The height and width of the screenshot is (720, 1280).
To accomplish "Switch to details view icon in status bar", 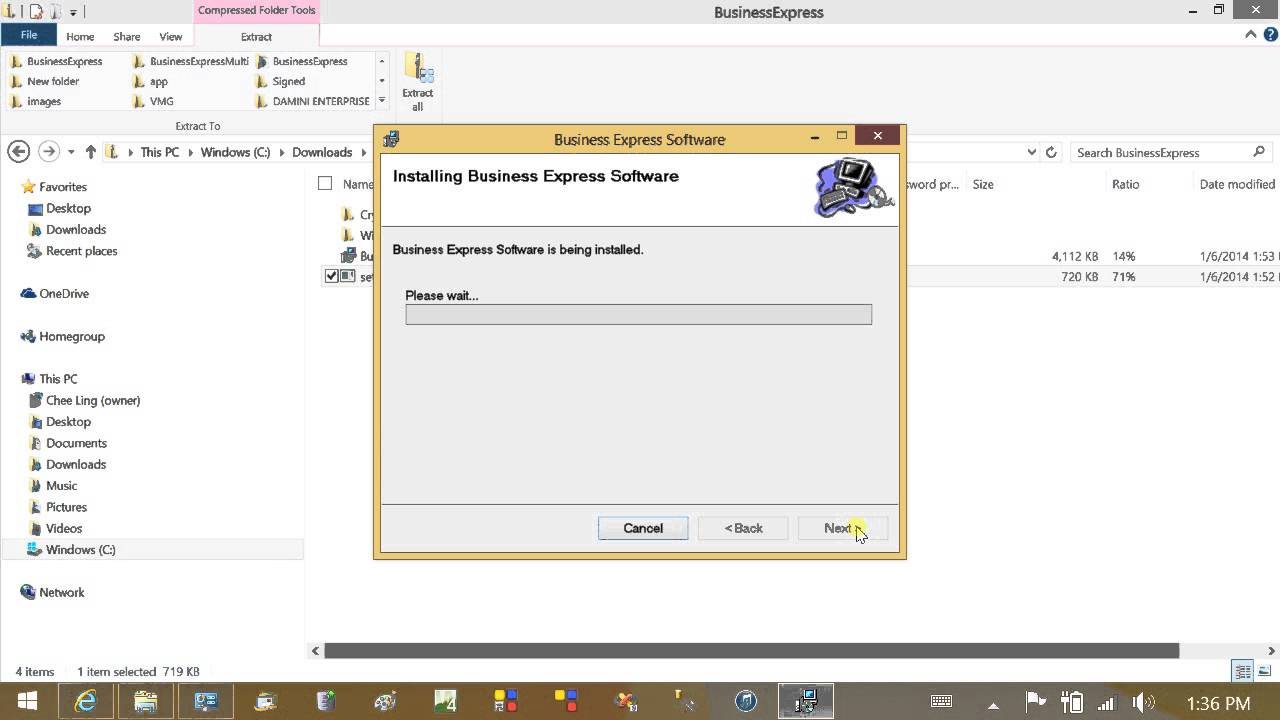I will click(x=1243, y=672).
